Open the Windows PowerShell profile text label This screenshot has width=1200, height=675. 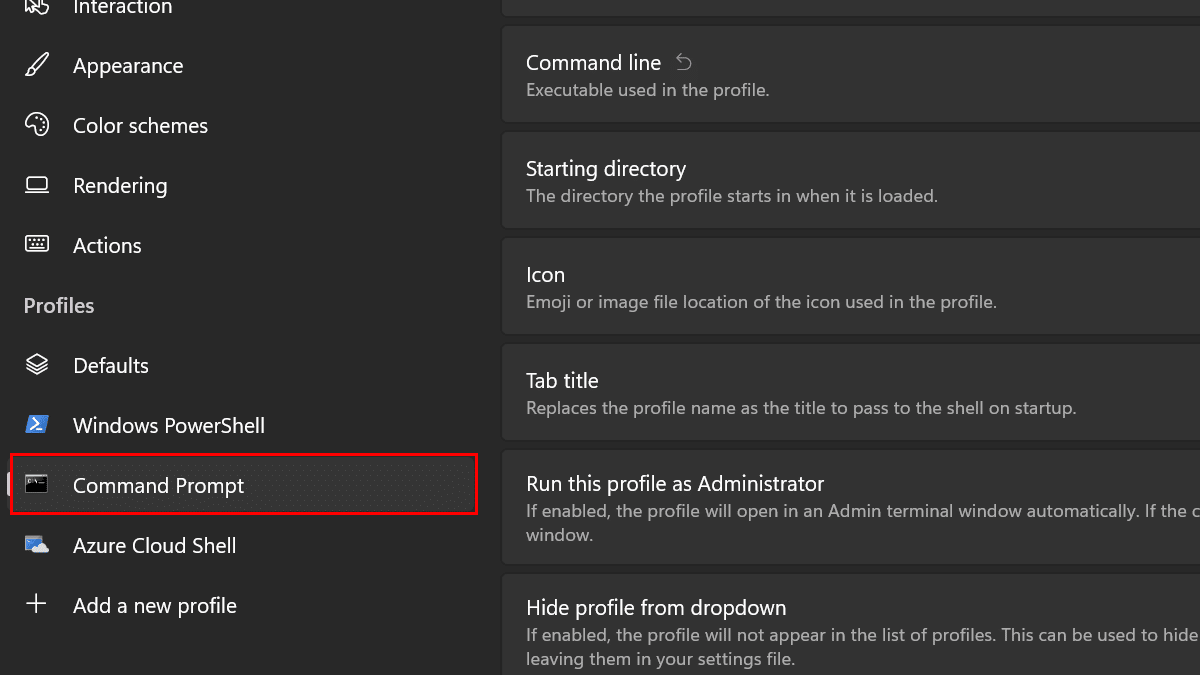[168, 426]
